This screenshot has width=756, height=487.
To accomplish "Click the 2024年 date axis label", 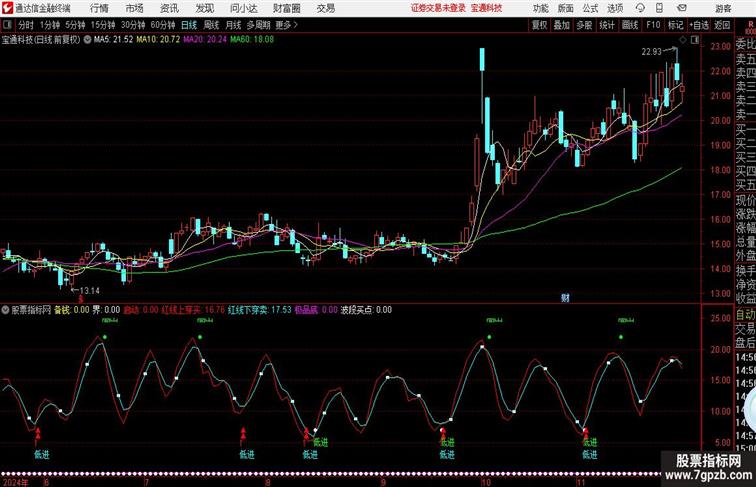I will pyautogui.click(x=15, y=483).
